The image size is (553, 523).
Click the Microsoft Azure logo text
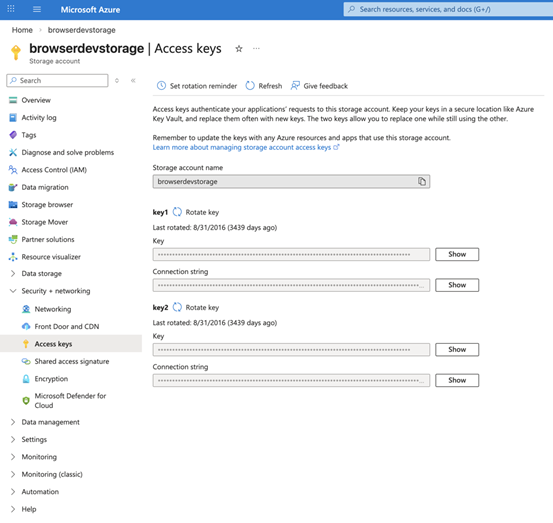(90, 10)
